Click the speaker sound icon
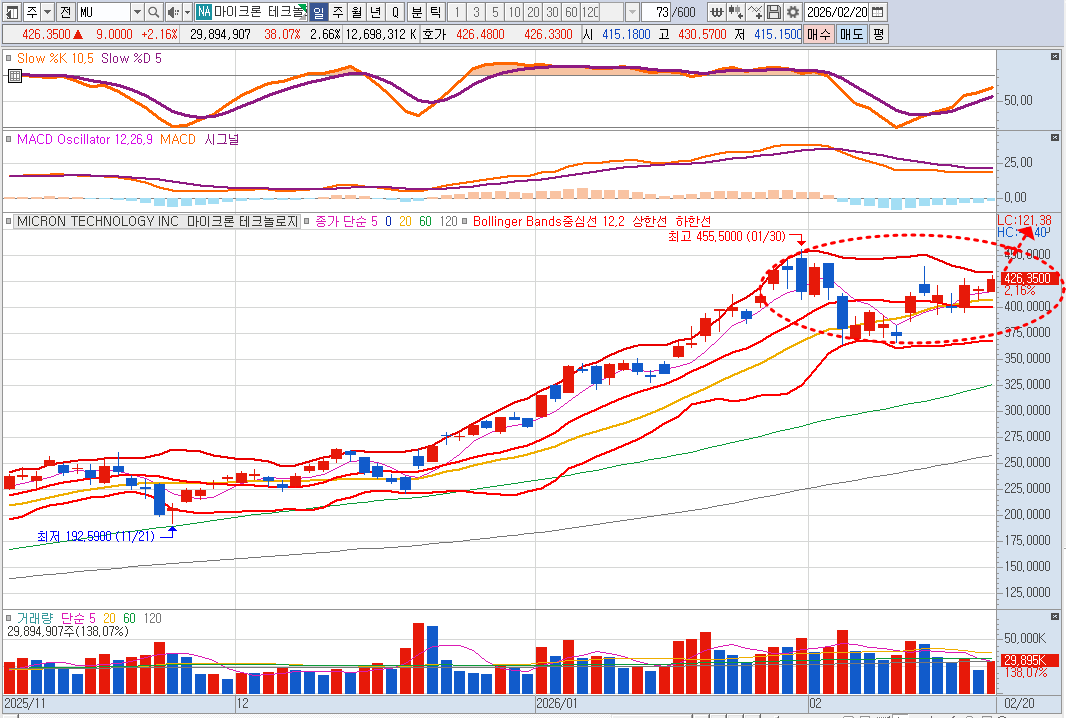 pyautogui.click(x=172, y=12)
